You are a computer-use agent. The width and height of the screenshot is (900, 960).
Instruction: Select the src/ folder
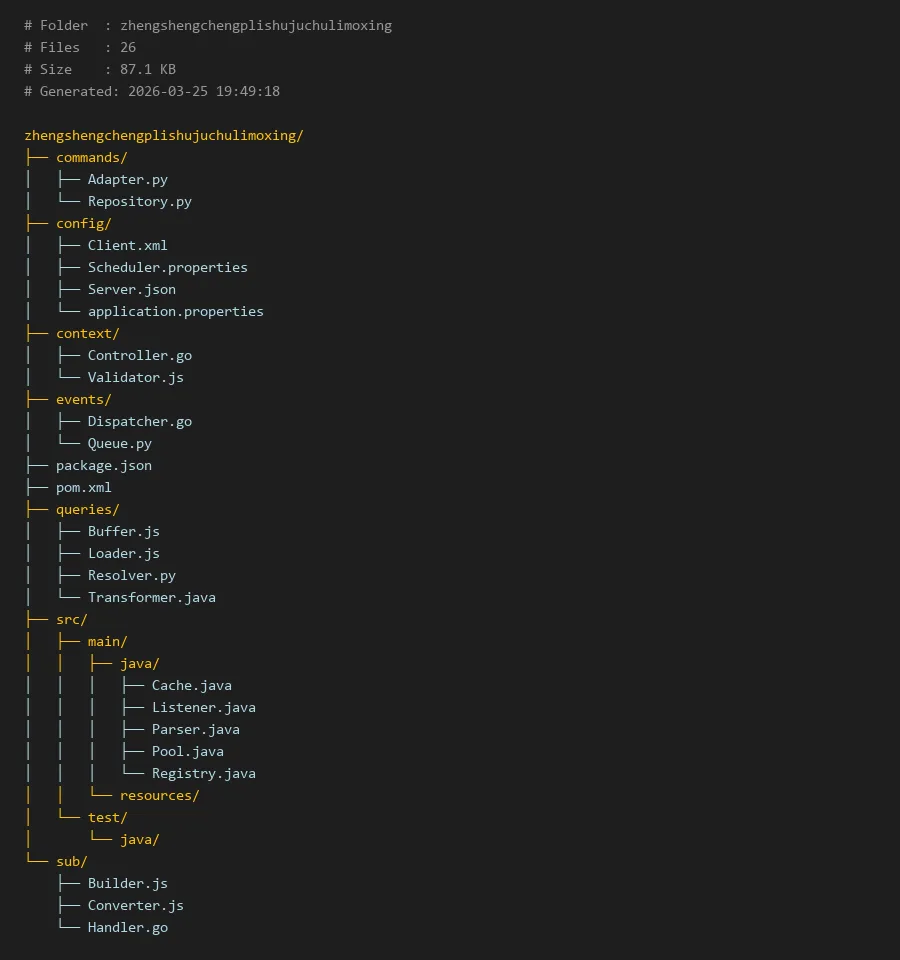(71, 619)
